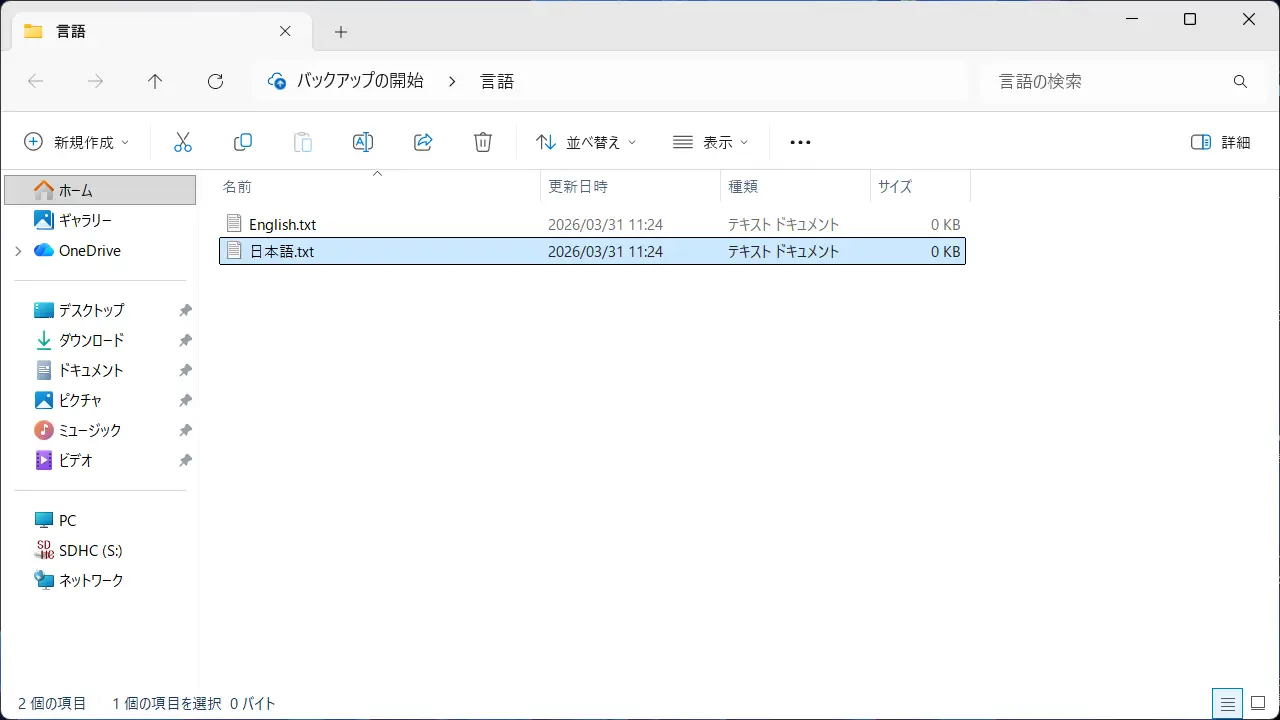This screenshot has height=720, width=1280.
Task: Click the Share icon in toolbar
Action: [x=423, y=142]
